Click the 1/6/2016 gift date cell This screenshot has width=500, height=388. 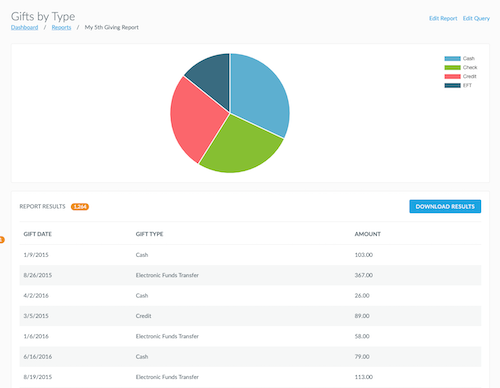[36, 336]
